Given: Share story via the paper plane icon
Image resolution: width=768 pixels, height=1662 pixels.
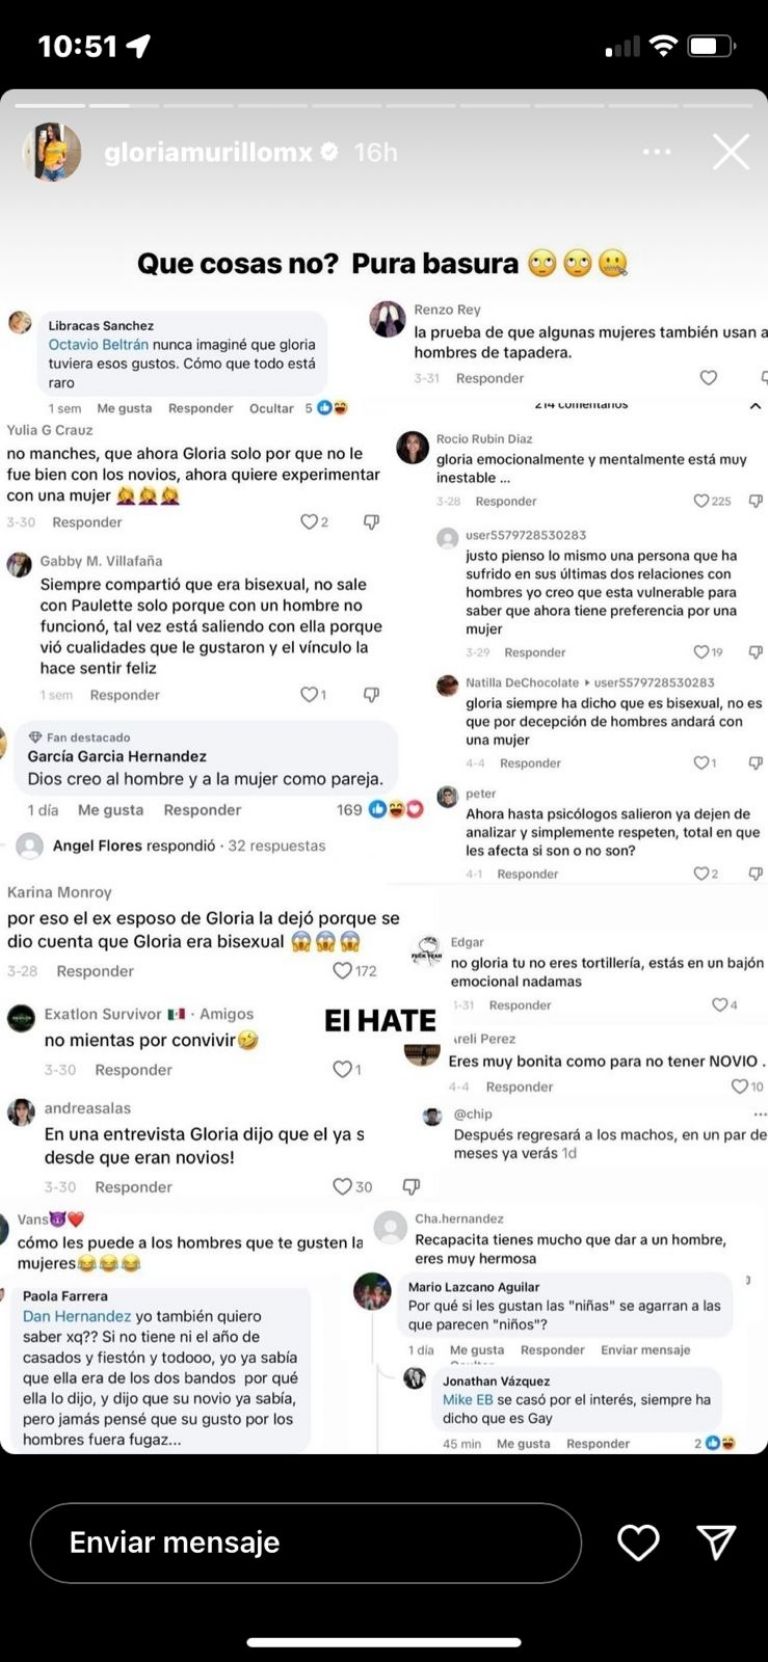Looking at the screenshot, I should click(x=716, y=1542).
